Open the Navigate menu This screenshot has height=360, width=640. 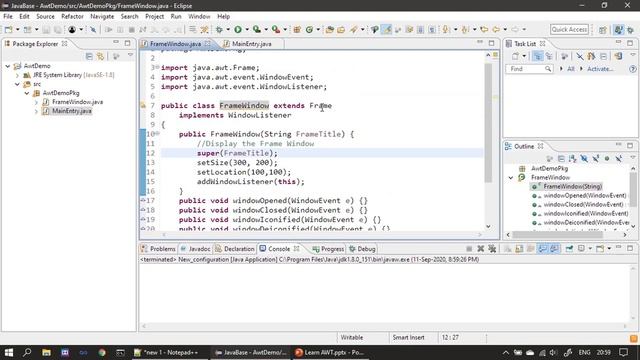[x=102, y=16]
